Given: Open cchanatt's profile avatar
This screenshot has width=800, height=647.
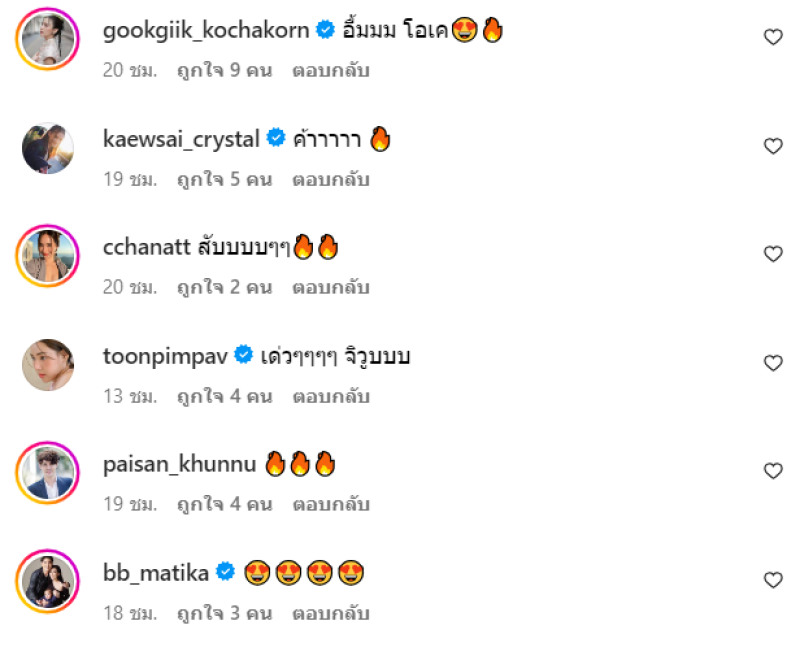Looking at the screenshot, I should [47, 256].
